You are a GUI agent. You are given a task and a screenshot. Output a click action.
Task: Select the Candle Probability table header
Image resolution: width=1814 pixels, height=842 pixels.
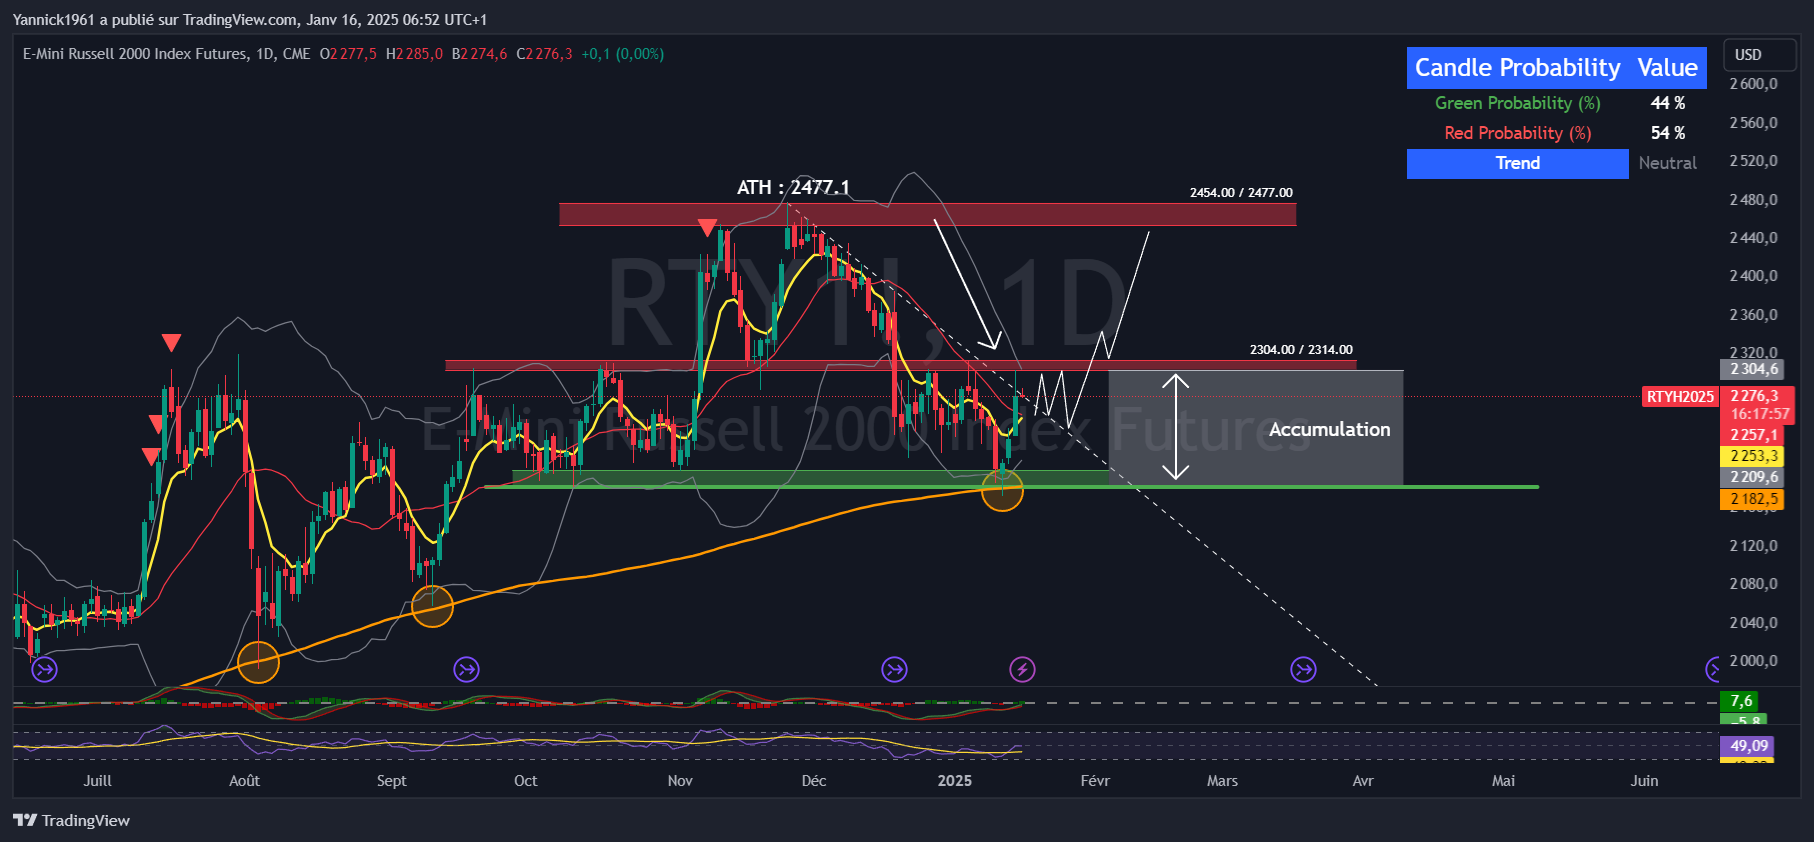coord(1517,68)
